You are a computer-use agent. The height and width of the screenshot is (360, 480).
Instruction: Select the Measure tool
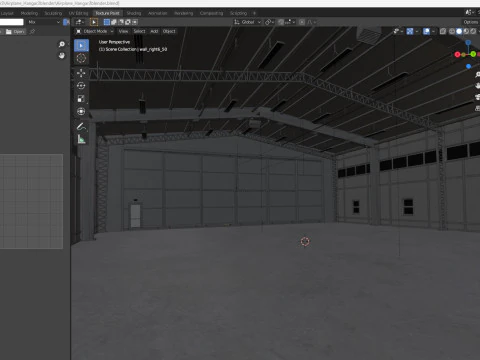click(81, 139)
